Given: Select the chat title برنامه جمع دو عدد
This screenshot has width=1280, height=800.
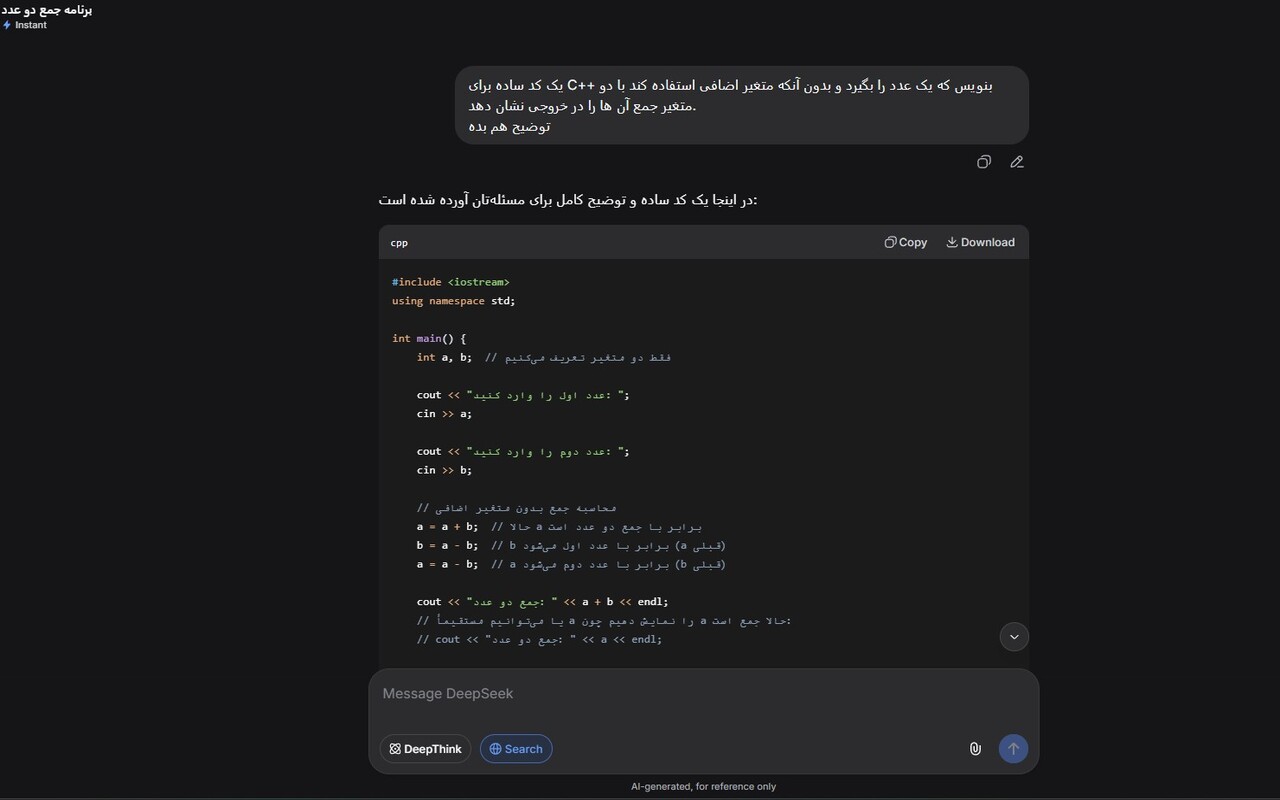Looking at the screenshot, I should click(46, 9).
